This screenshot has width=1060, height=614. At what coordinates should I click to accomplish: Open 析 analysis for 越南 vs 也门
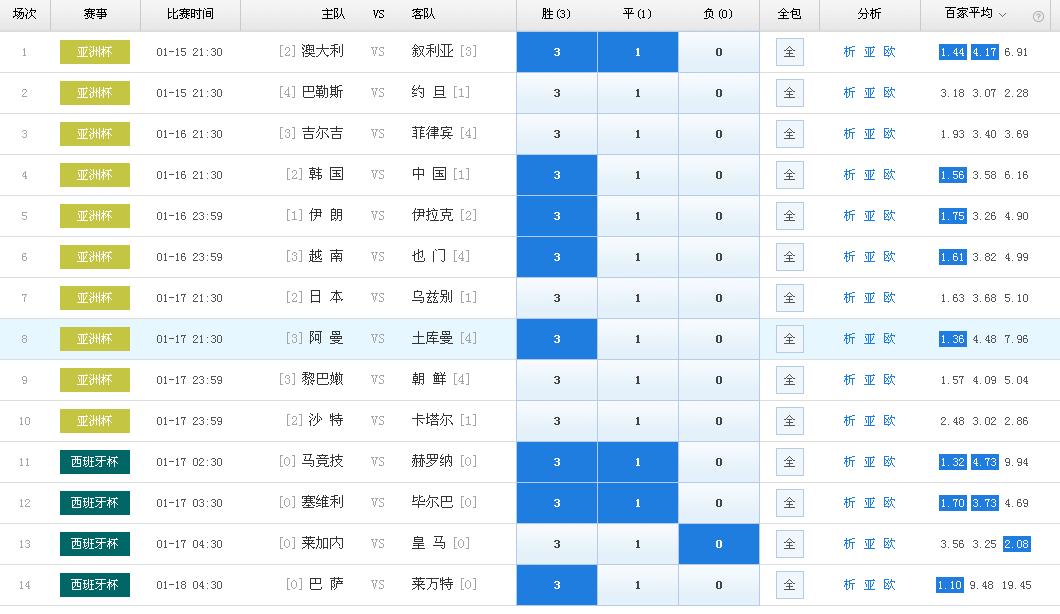pyautogui.click(x=850, y=257)
